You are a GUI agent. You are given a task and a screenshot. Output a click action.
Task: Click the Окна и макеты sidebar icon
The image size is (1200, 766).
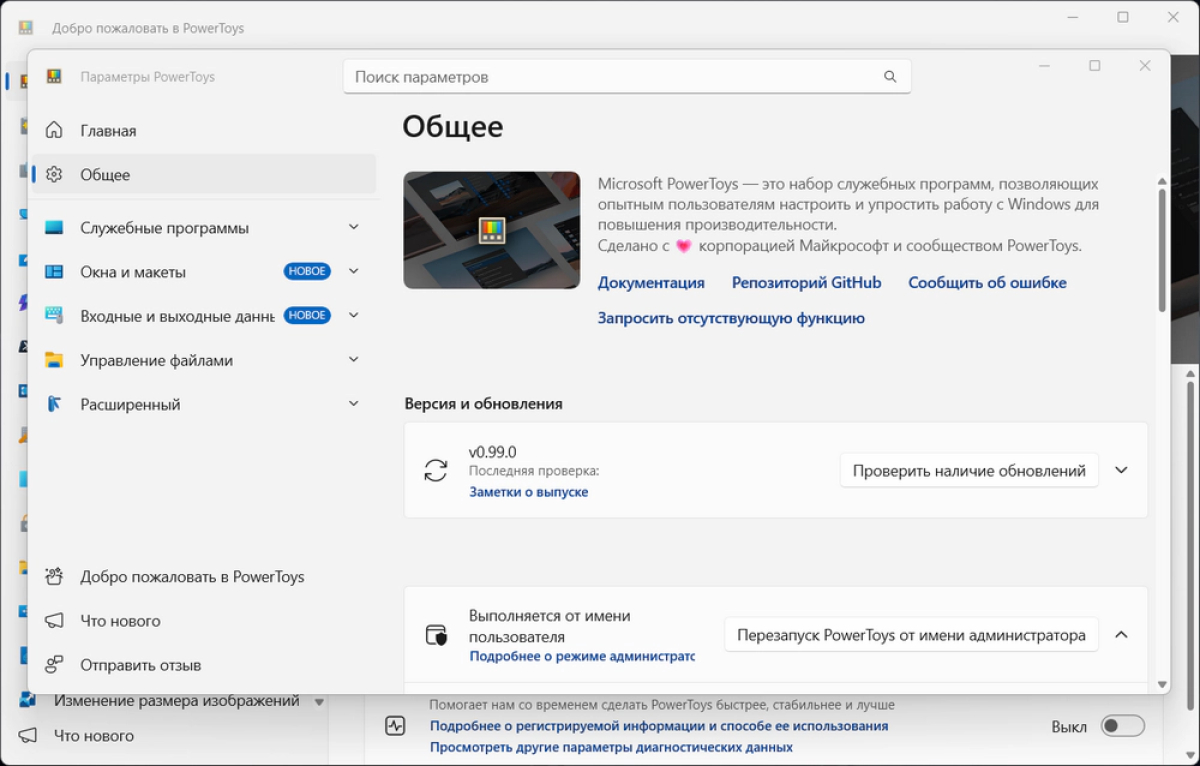[54, 272]
